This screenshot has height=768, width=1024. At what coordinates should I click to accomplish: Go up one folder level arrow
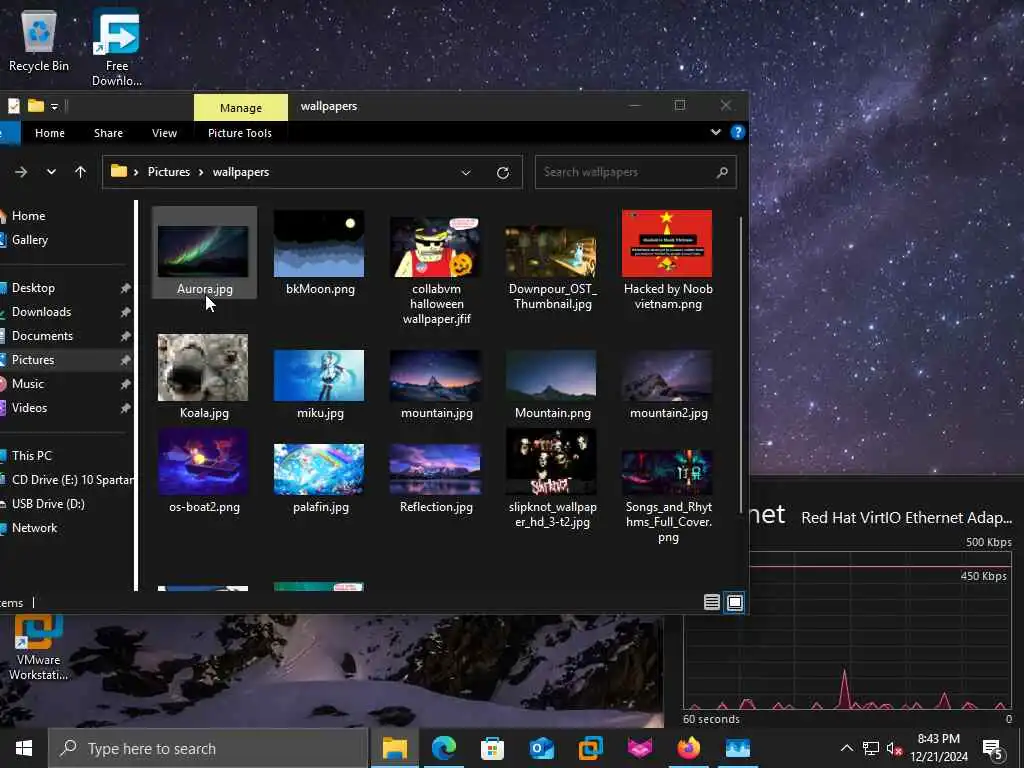[80, 172]
